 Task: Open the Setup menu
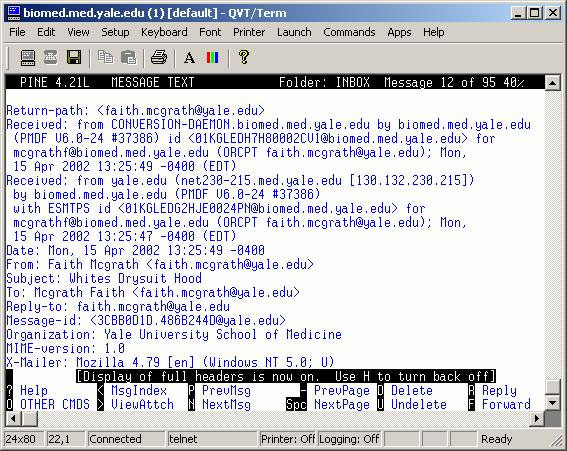click(x=115, y=32)
